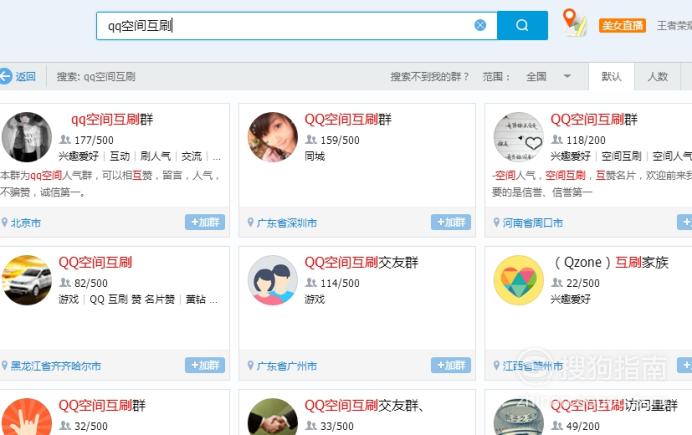Open colorful heart avatar of Qzone互刷家族
This screenshot has height=435, width=692.
point(519,280)
